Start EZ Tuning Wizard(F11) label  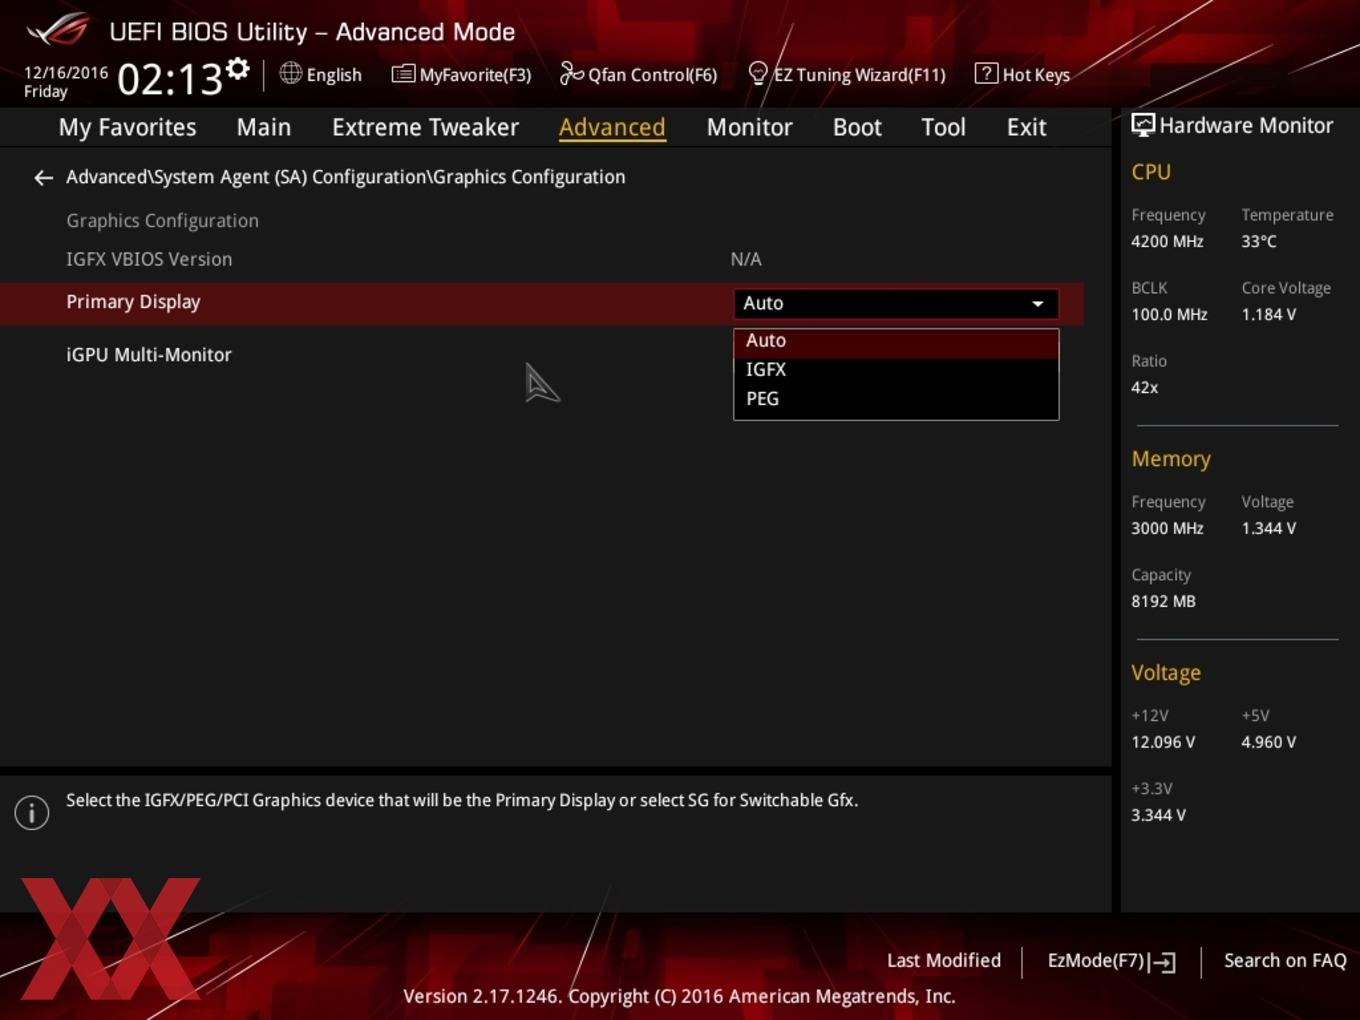point(859,75)
